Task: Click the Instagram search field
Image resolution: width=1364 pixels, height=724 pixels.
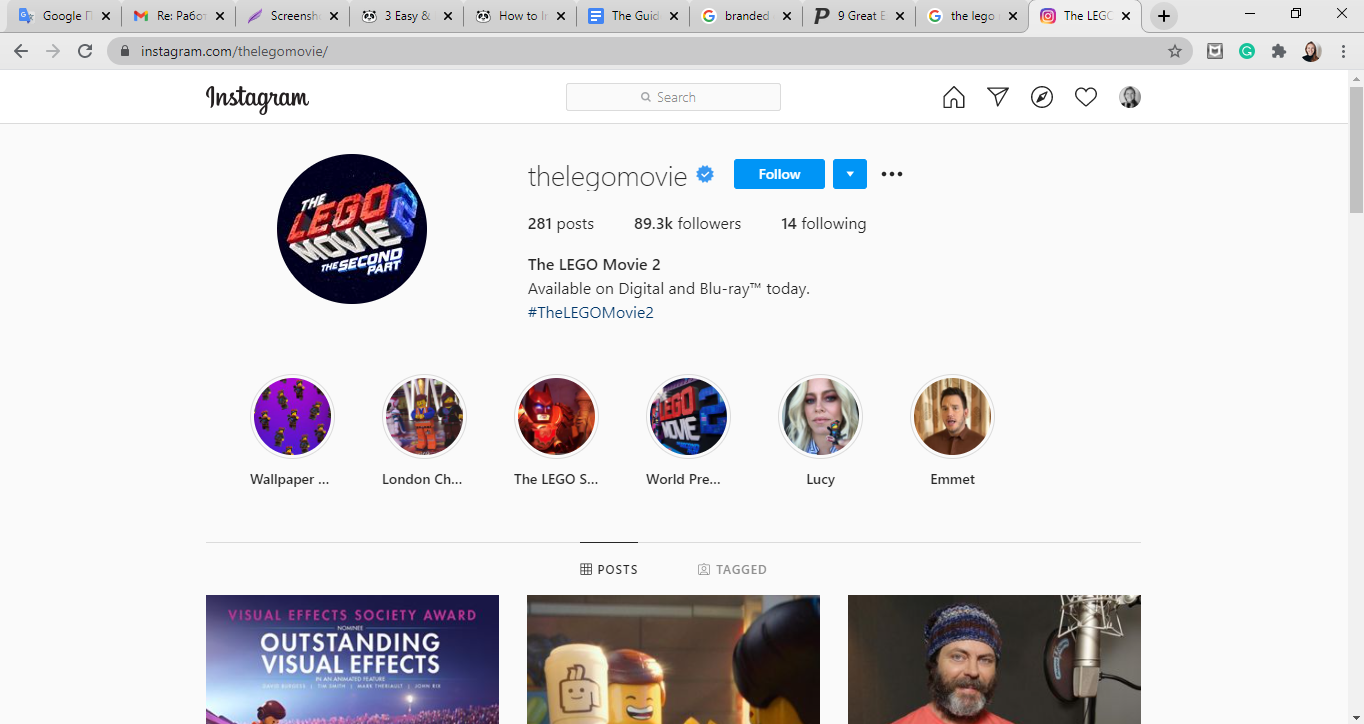Action: tap(673, 97)
